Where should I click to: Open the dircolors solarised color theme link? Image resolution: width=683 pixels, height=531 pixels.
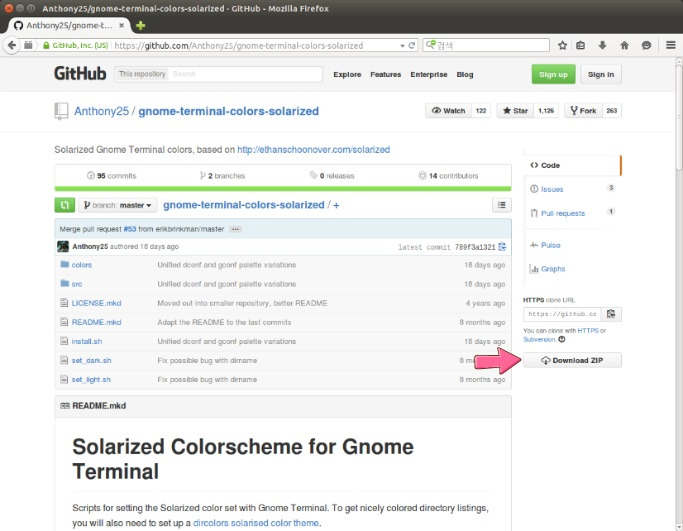[256, 523]
